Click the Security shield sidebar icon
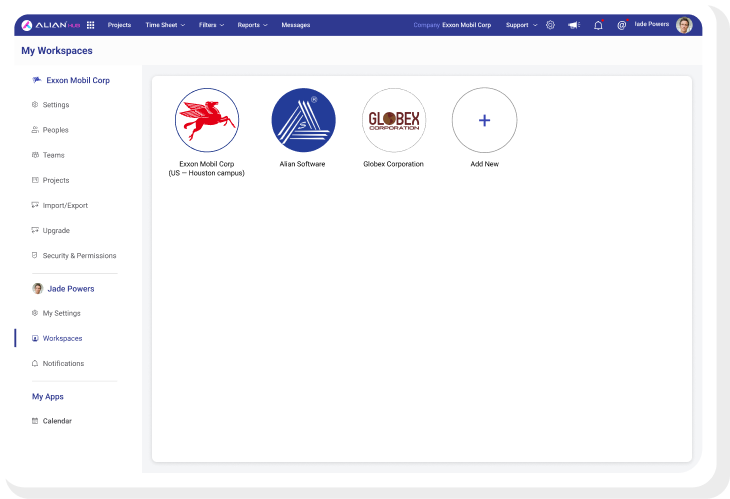The height and width of the screenshot is (499, 730). point(34,256)
